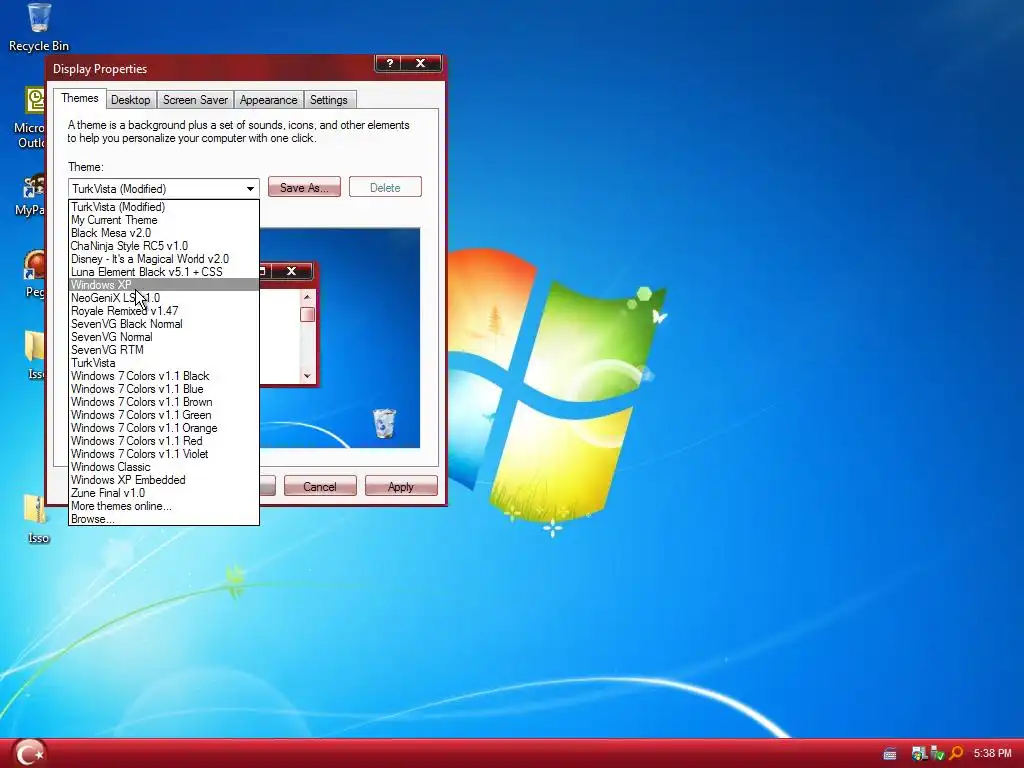1024x768 pixels.
Task: Click the Delete button
Action: 385,187
